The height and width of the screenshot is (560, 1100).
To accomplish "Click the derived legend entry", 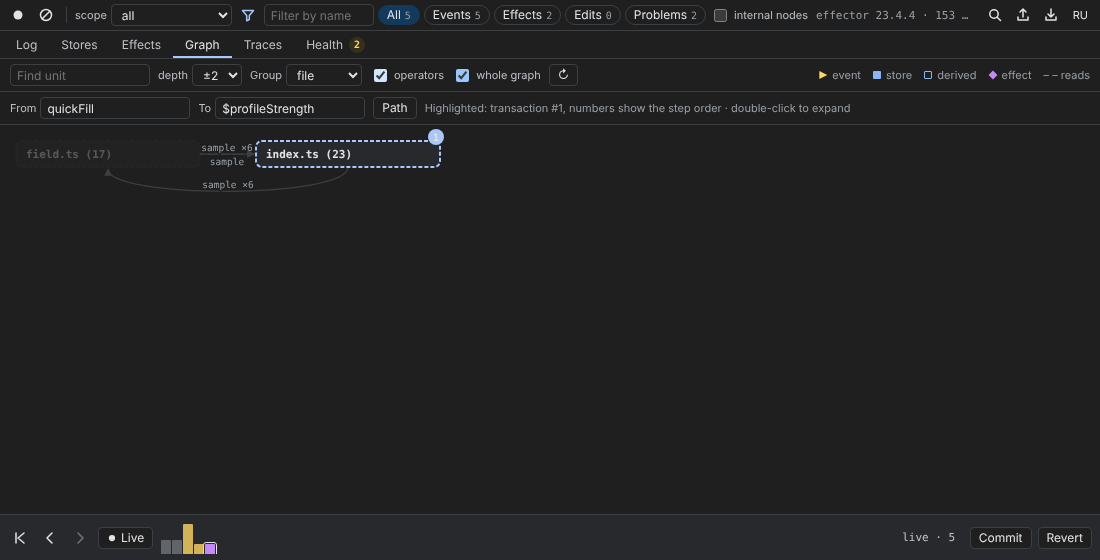I will click(950, 75).
